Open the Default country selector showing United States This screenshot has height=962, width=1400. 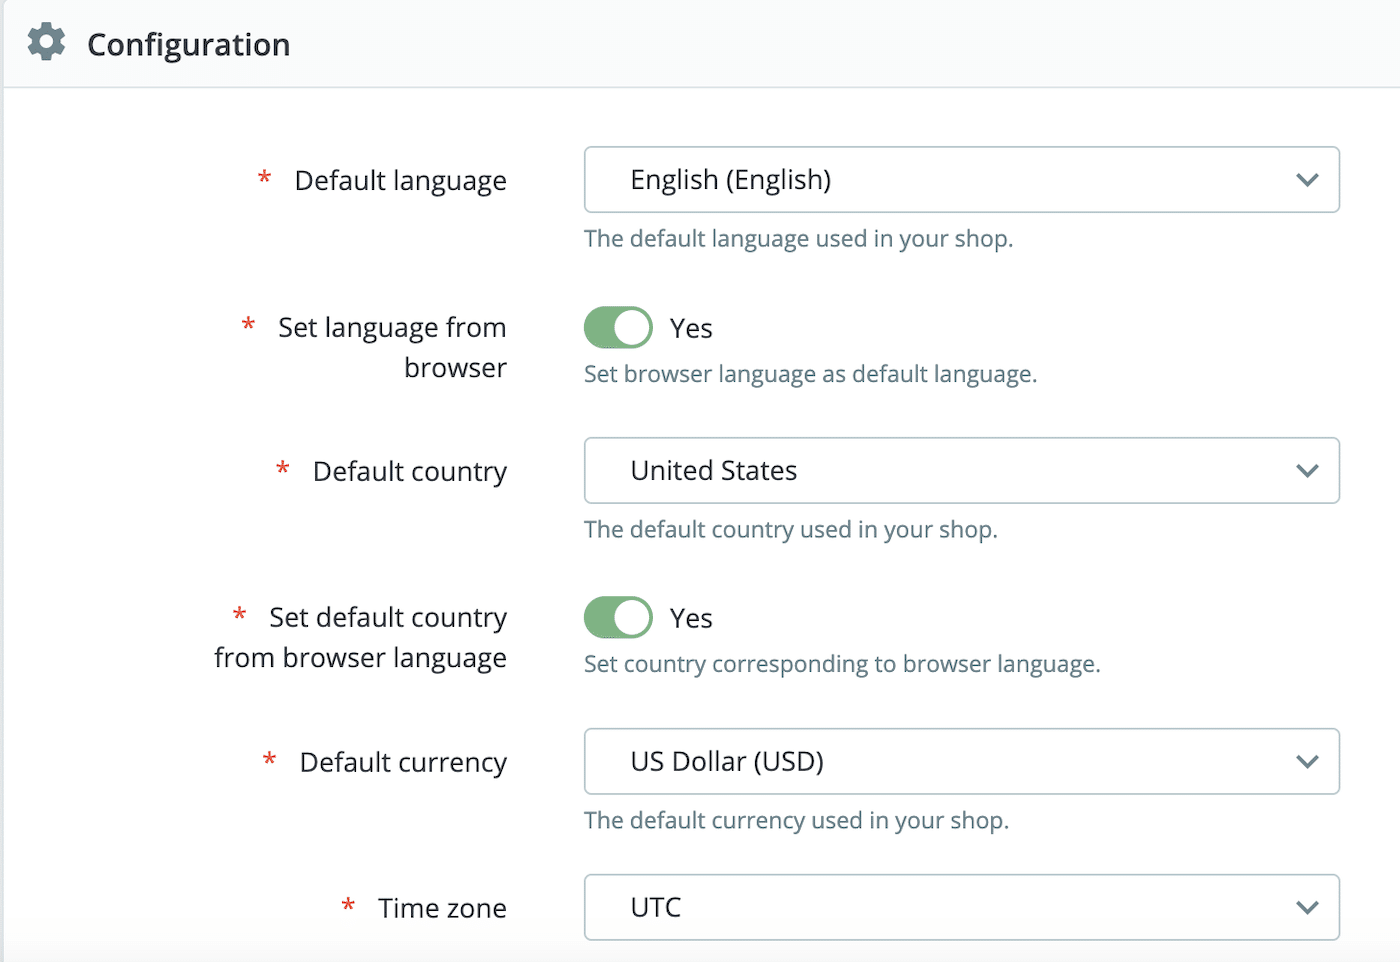(960, 470)
